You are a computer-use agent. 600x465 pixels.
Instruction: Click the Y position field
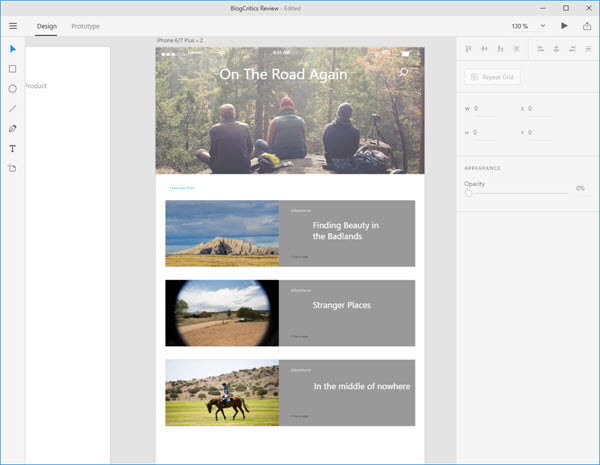pos(540,132)
